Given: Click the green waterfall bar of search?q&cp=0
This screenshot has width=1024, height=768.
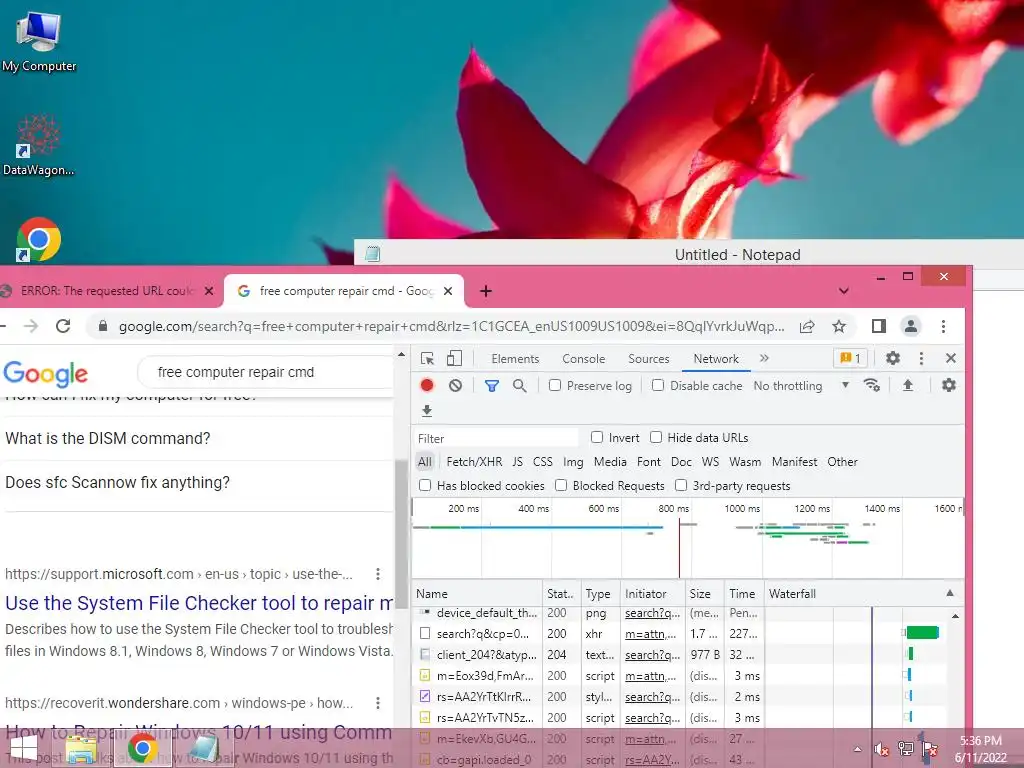Looking at the screenshot, I should [x=923, y=632].
